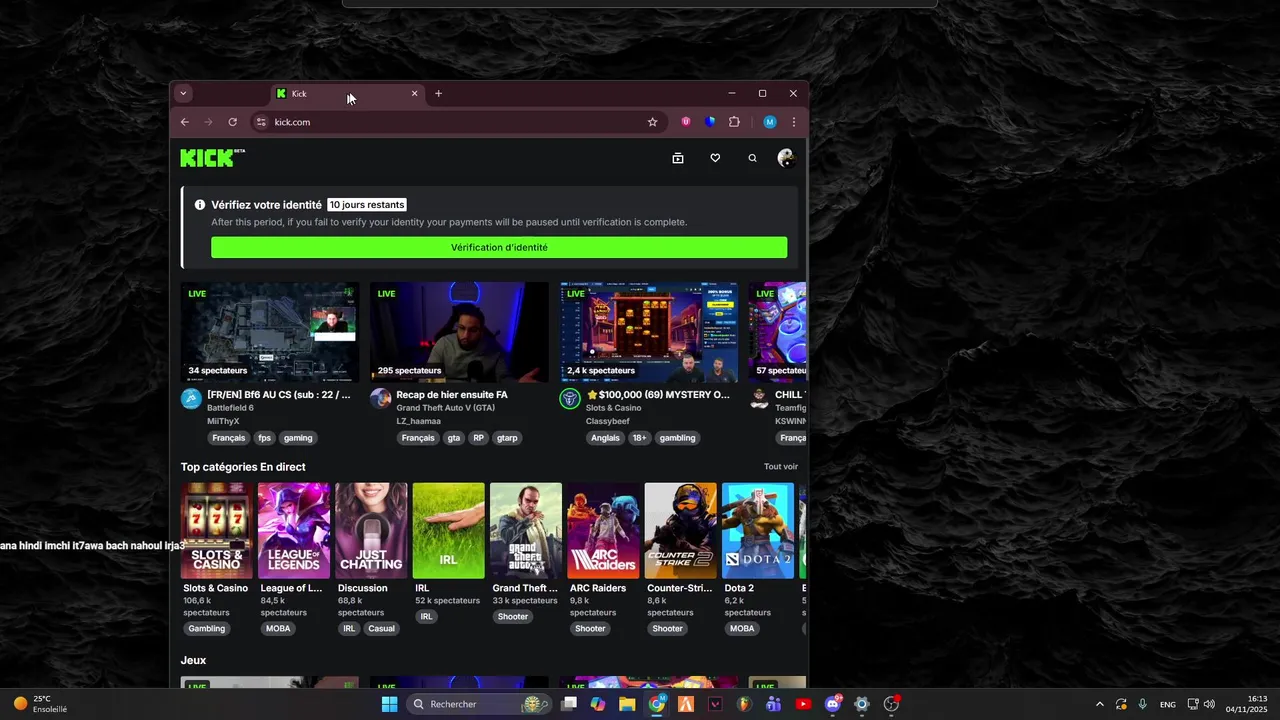Click Tout voir for top categories
1280x720 pixels.
781,467
